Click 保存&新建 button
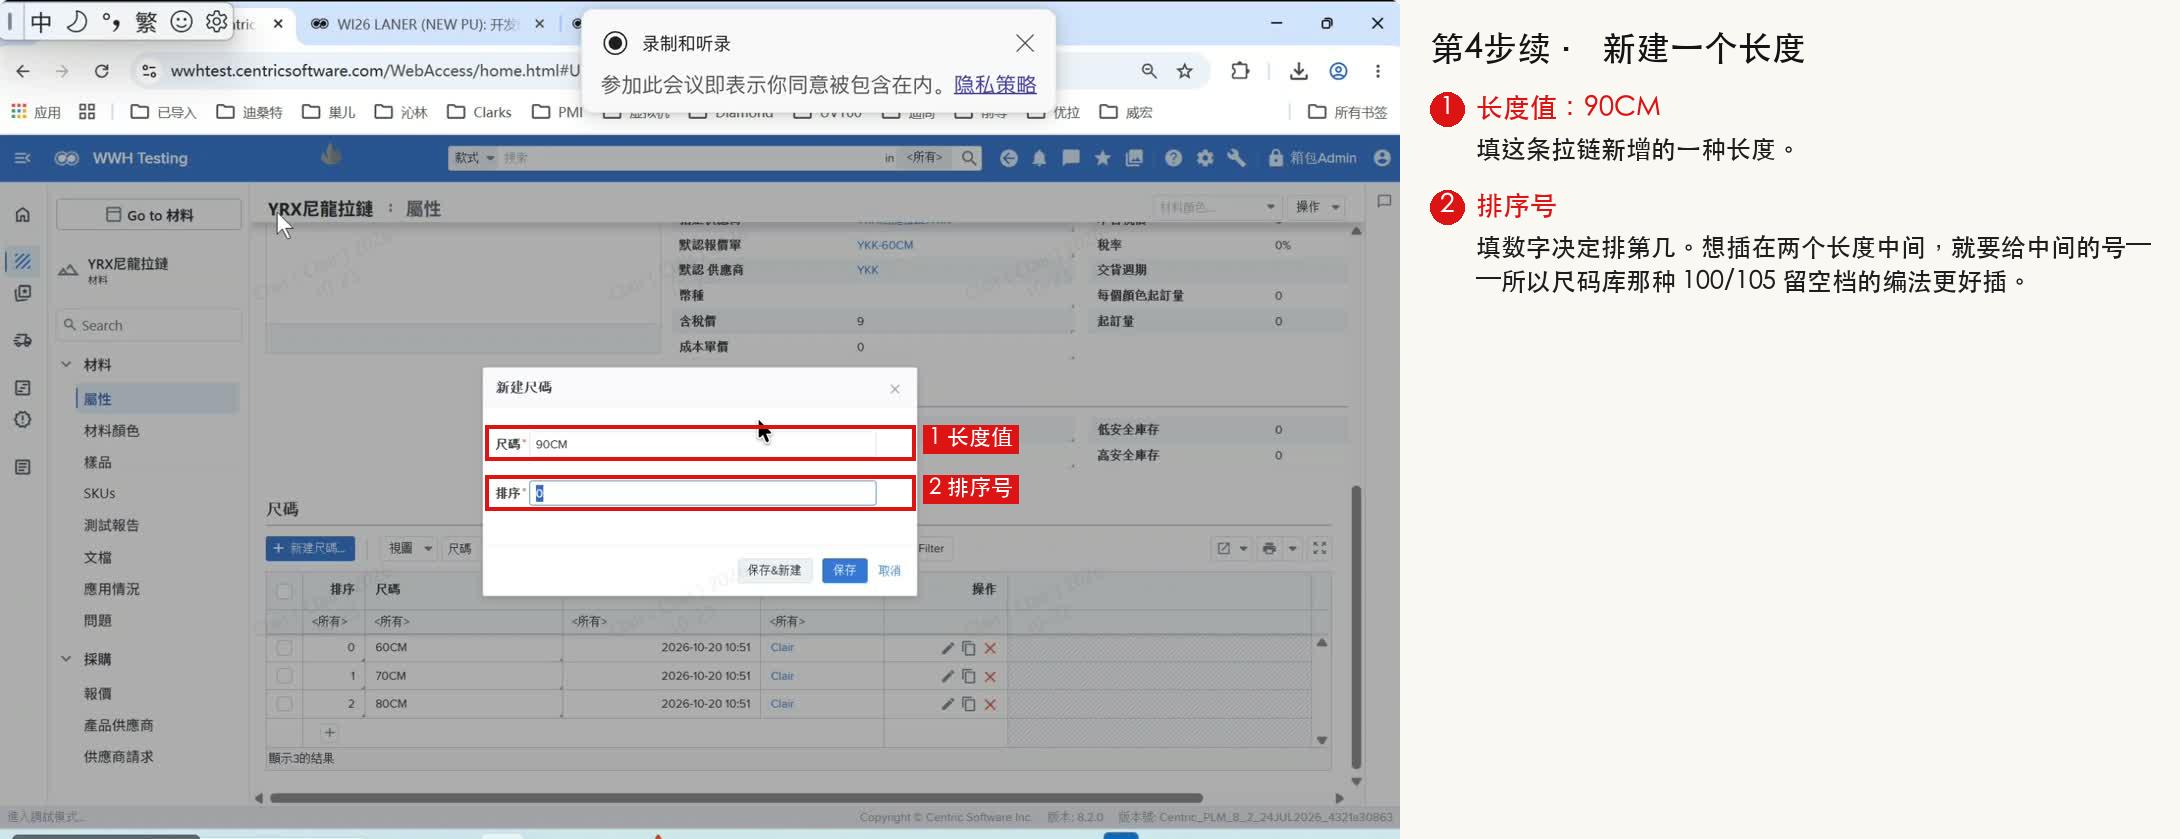Viewport: 2180px width, 839px height. [x=774, y=570]
